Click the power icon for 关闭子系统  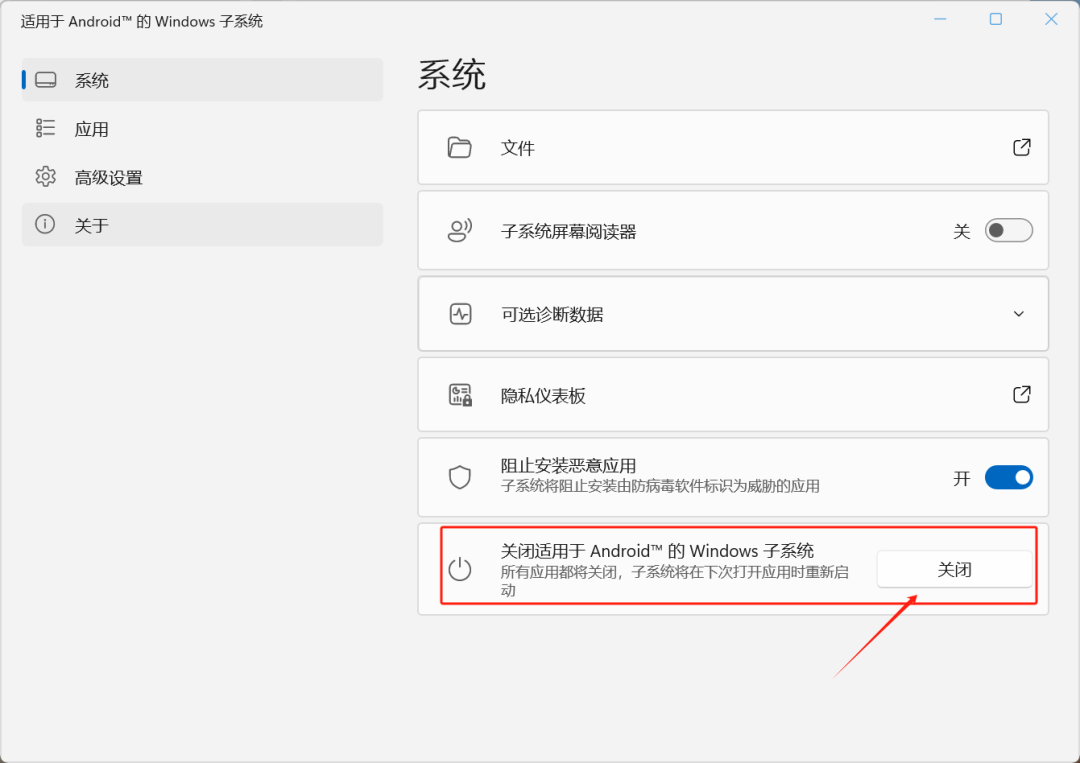coord(460,570)
